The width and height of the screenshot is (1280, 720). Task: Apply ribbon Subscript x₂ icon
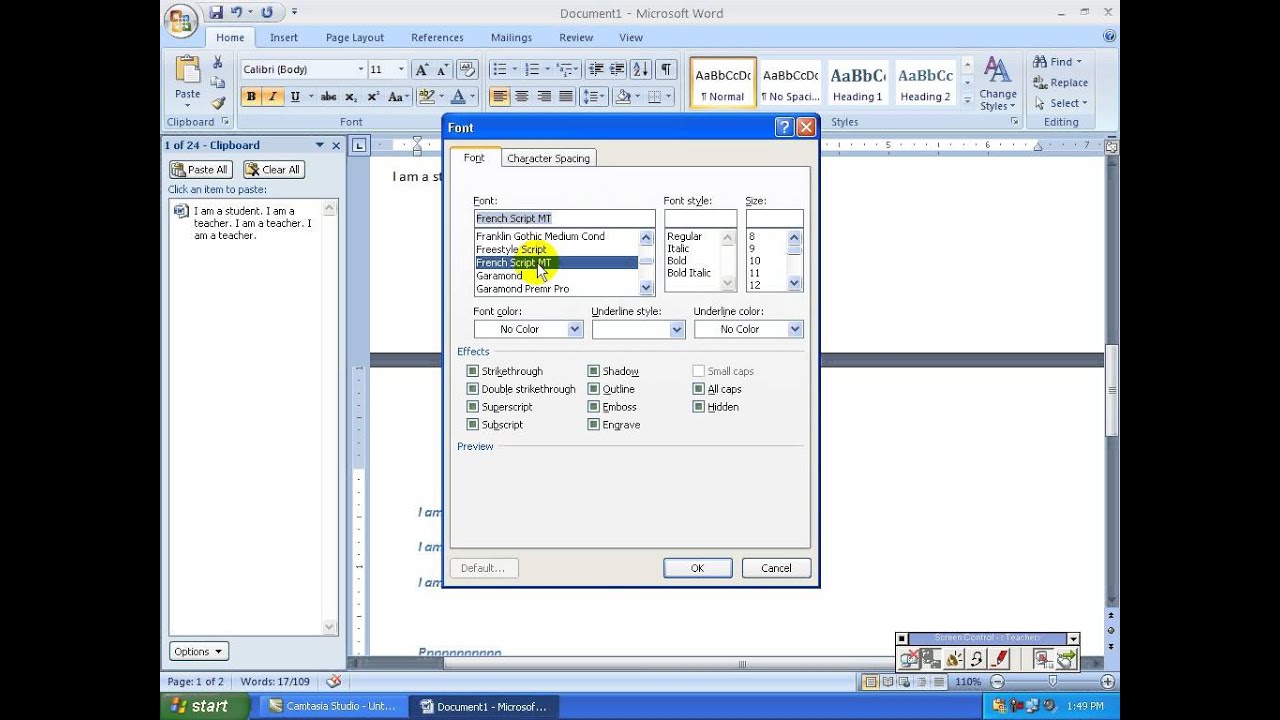pos(351,97)
